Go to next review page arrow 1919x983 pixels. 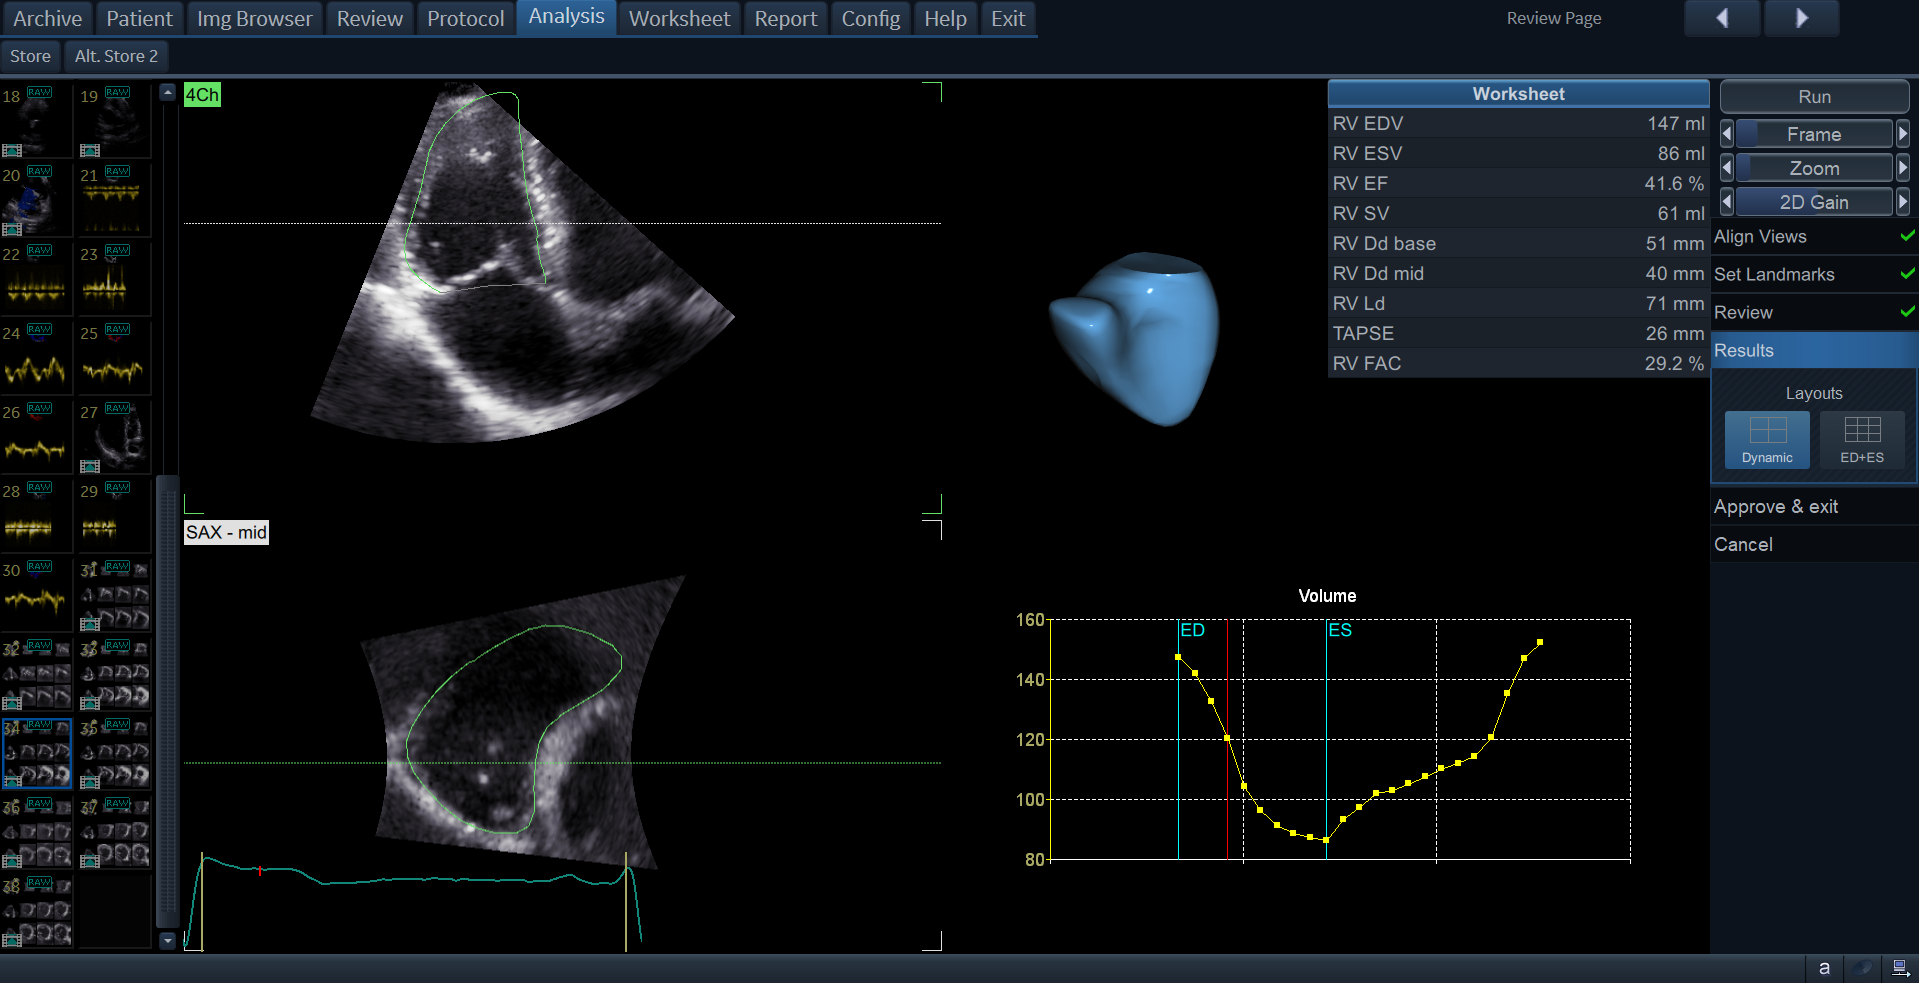pyautogui.click(x=1801, y=18)
